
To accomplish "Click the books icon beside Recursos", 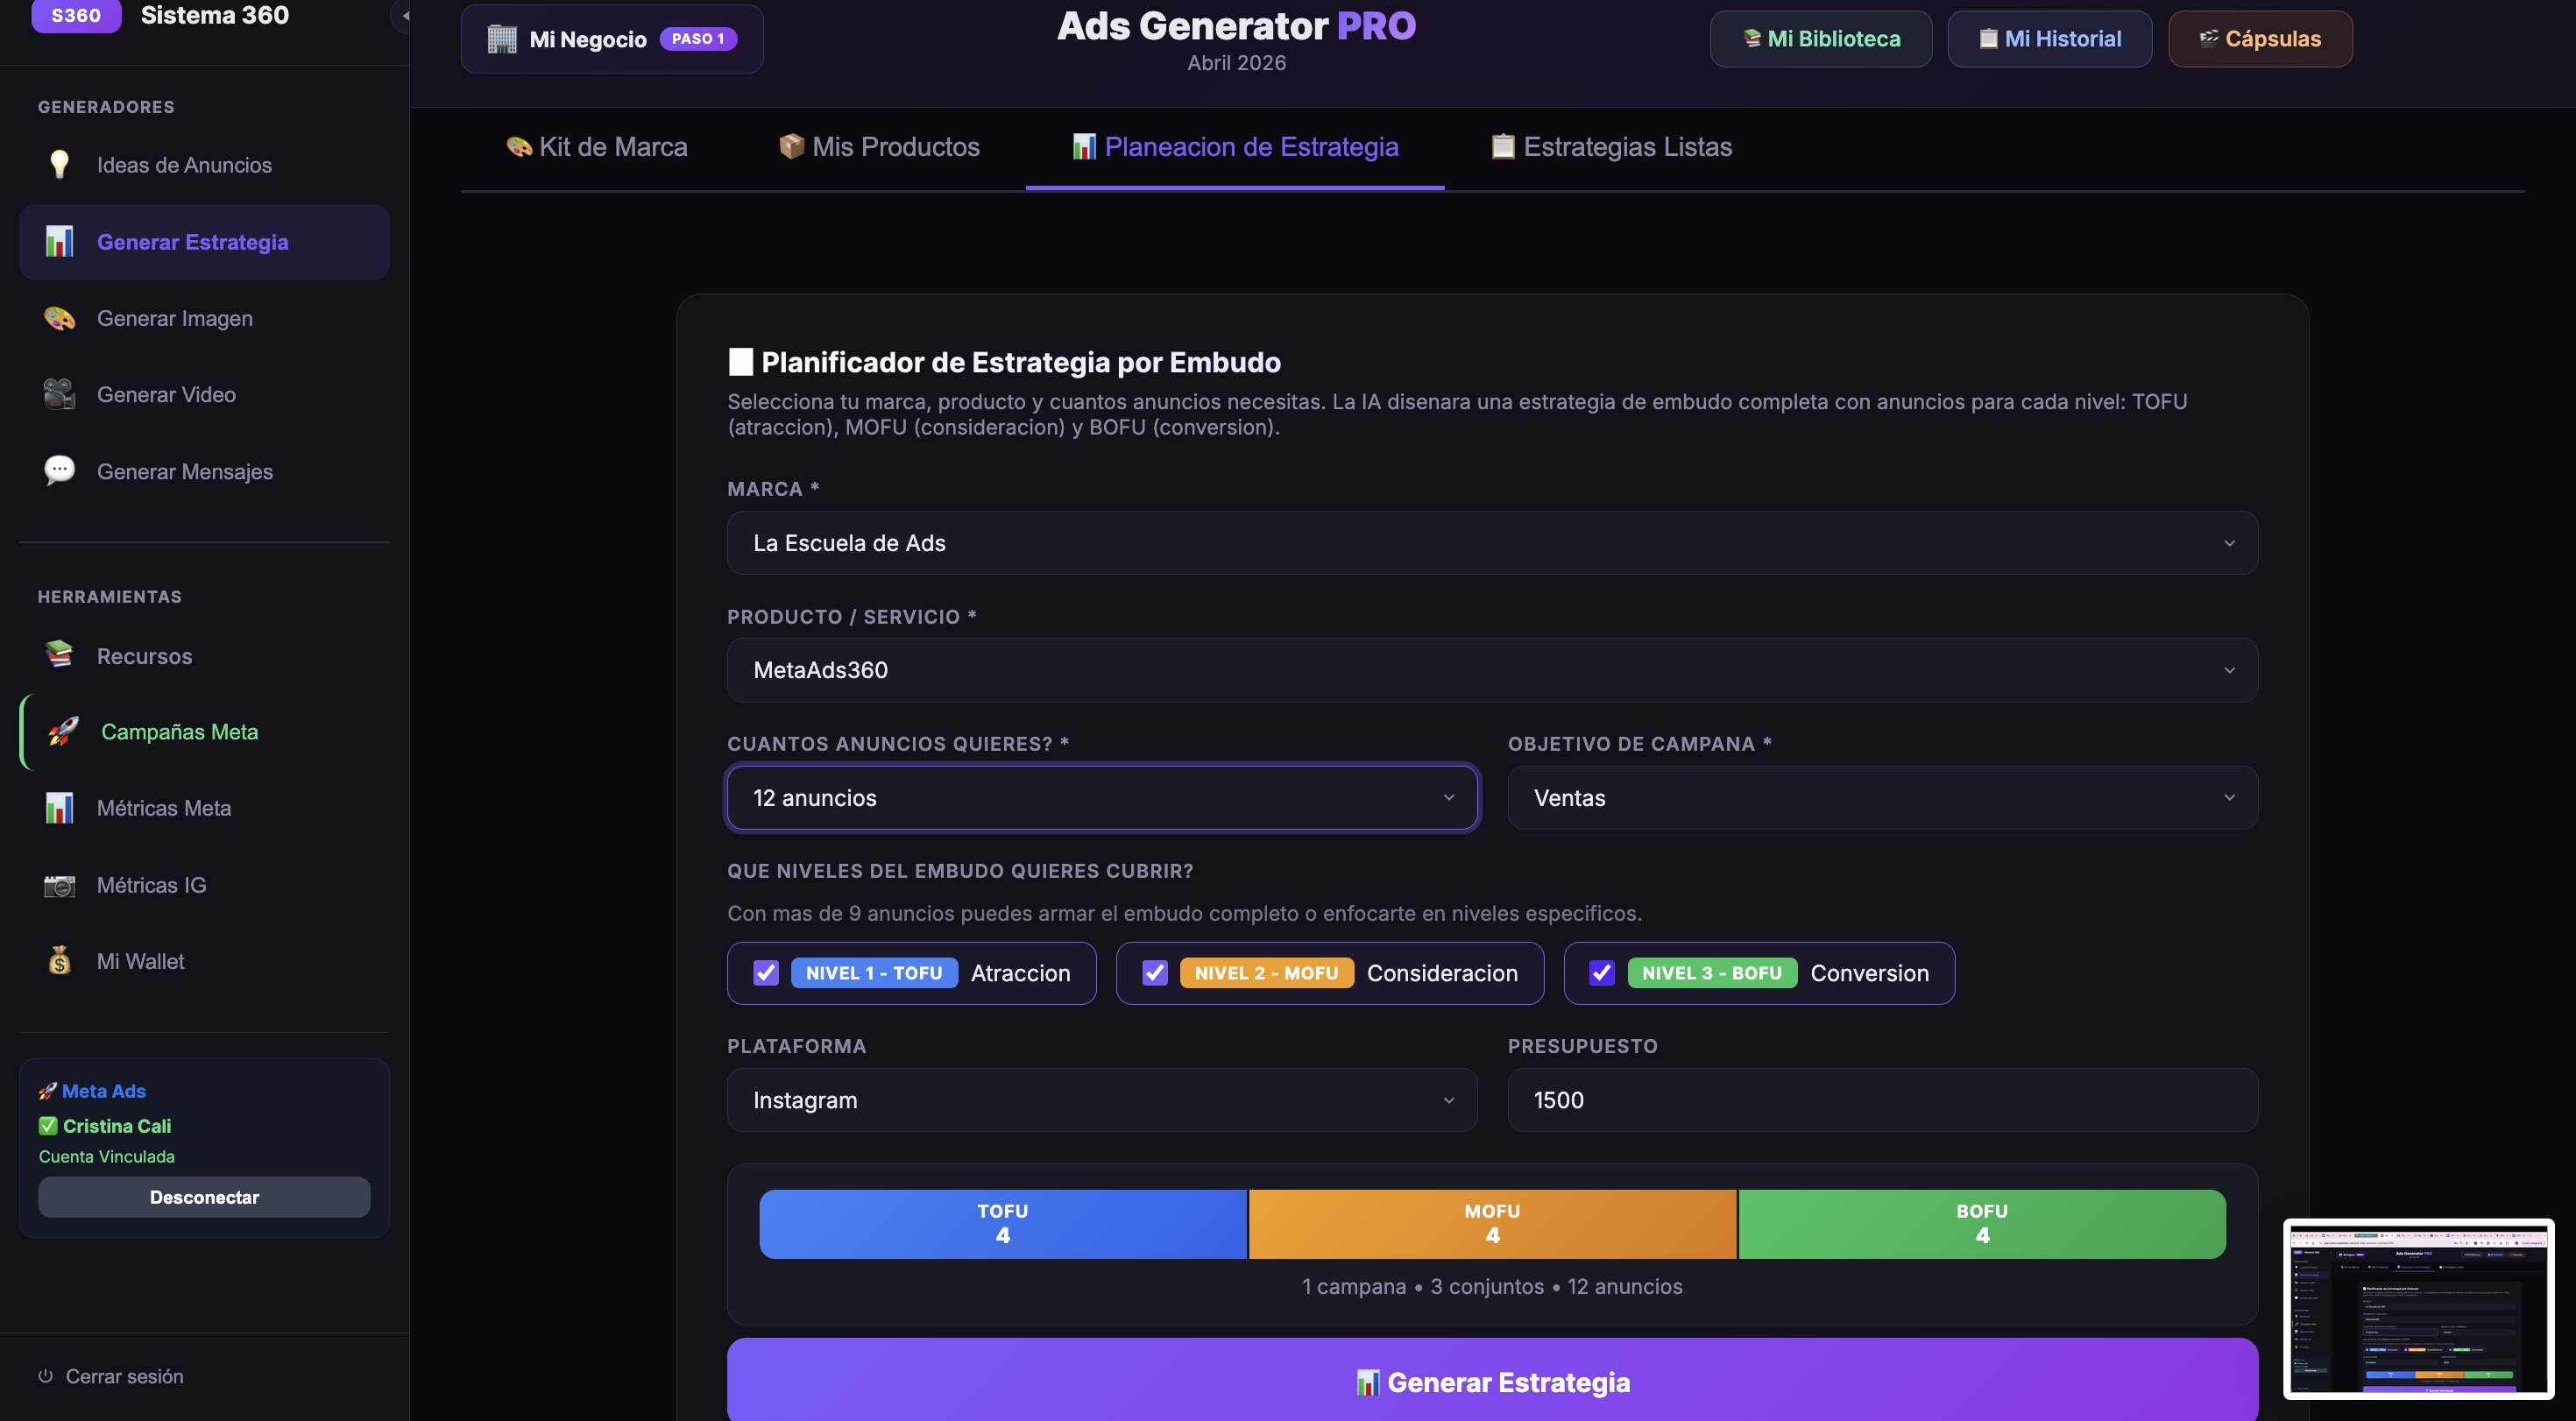I will coord(59,656).
